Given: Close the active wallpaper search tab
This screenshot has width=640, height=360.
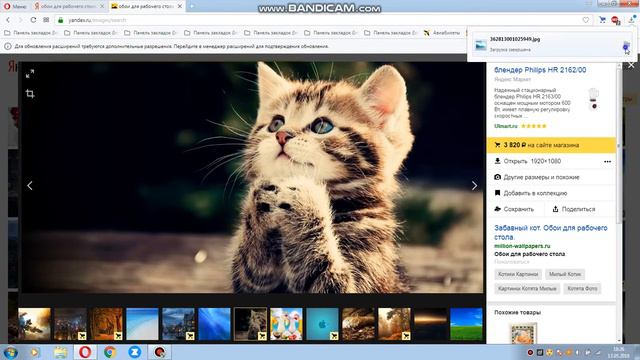Looking at the screenshot, I should coord(180,6).
